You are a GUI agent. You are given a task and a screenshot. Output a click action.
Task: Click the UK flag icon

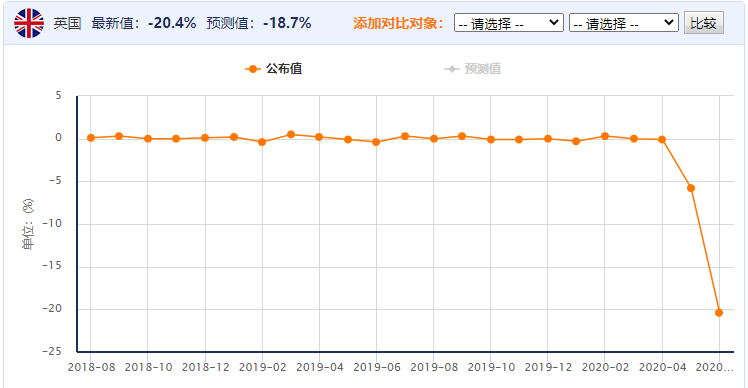coord(29,23)
